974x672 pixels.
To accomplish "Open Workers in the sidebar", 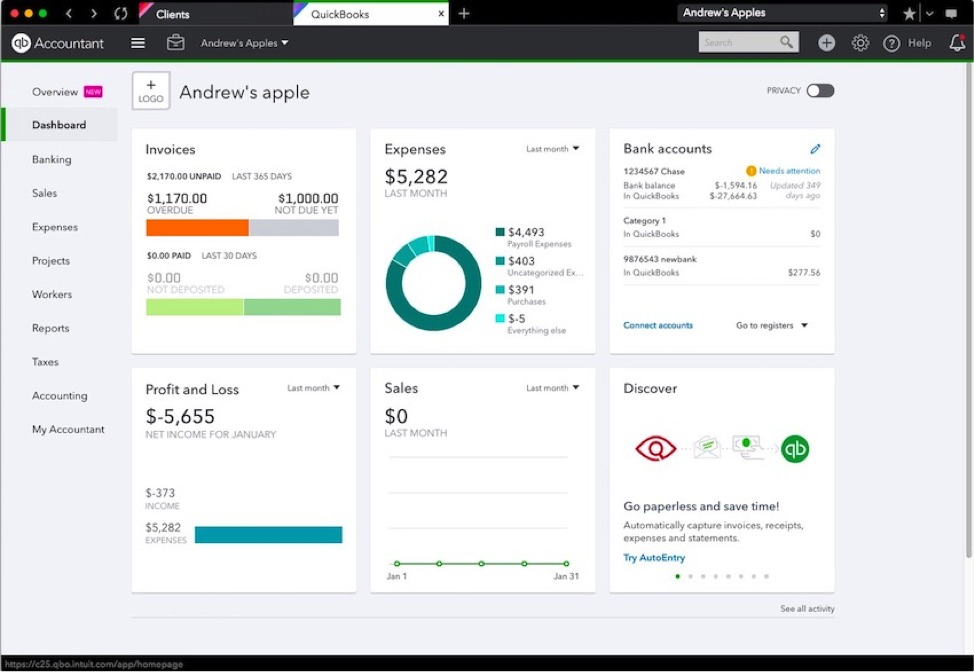I will pyautogui.click(x=52, y=294).
